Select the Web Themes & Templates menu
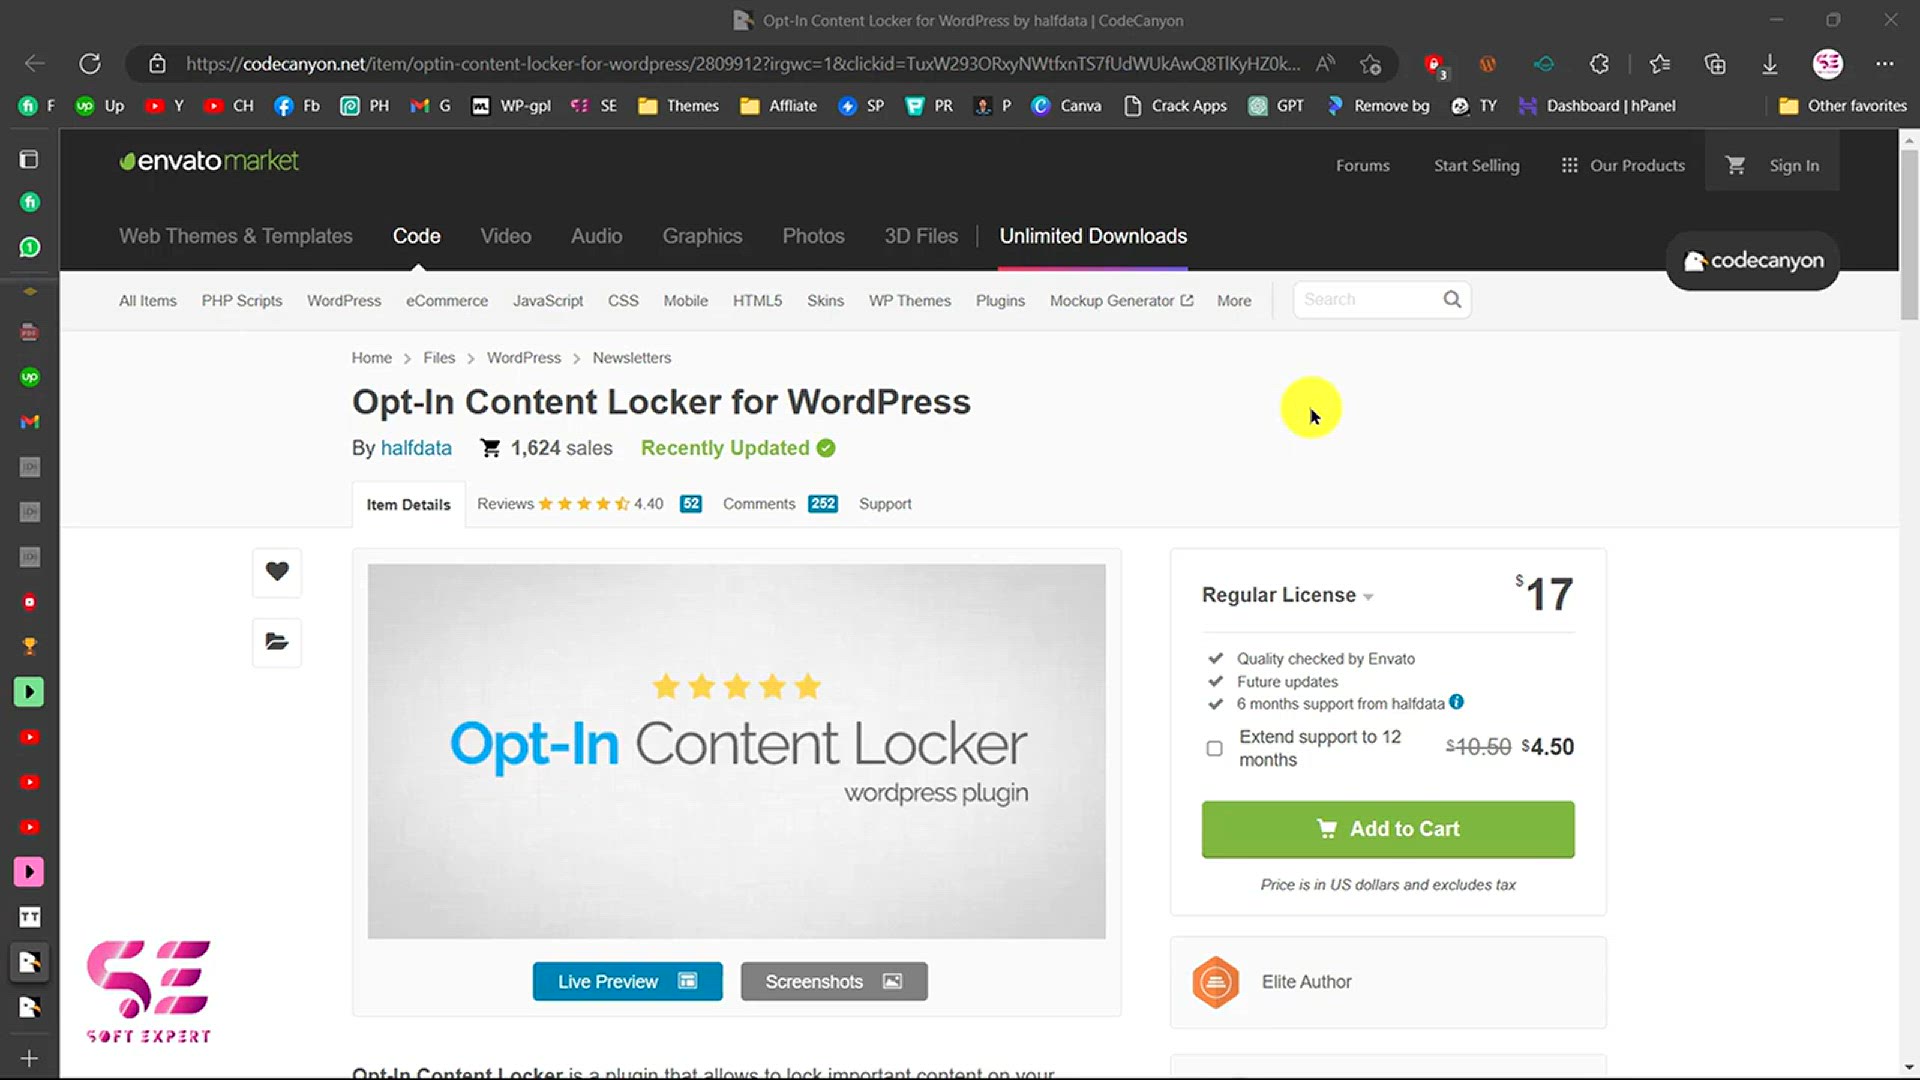The height and width of the screenshot is (1080, 1920). pos(236,236)
